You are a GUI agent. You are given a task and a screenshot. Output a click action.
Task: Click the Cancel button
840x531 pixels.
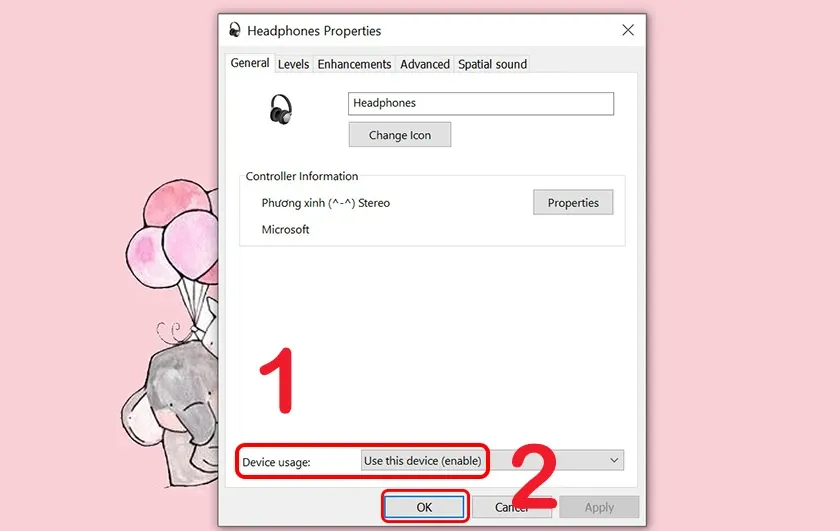(x=512, y=507)
